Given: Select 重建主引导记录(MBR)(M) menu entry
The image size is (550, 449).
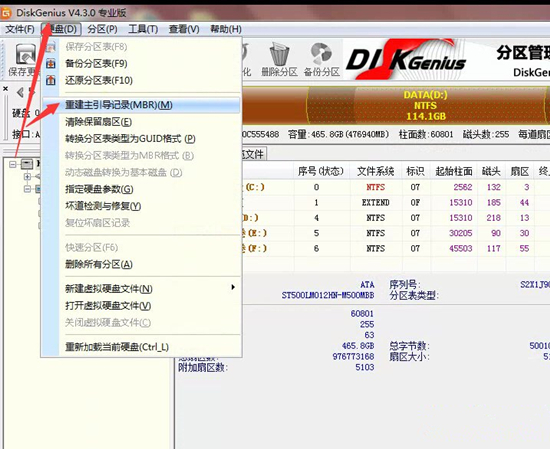Looking at the screenshot, I should pyautogui.click(x=141, y=105).
